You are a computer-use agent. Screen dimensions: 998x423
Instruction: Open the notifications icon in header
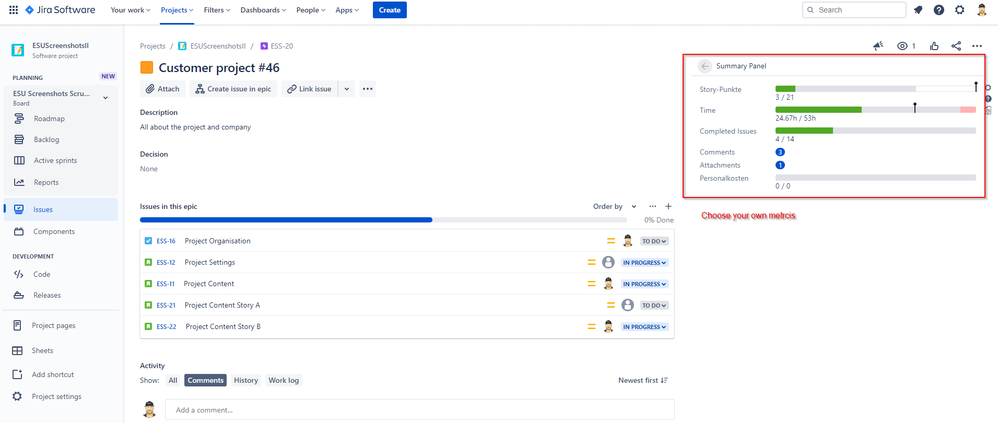(918, 10)
